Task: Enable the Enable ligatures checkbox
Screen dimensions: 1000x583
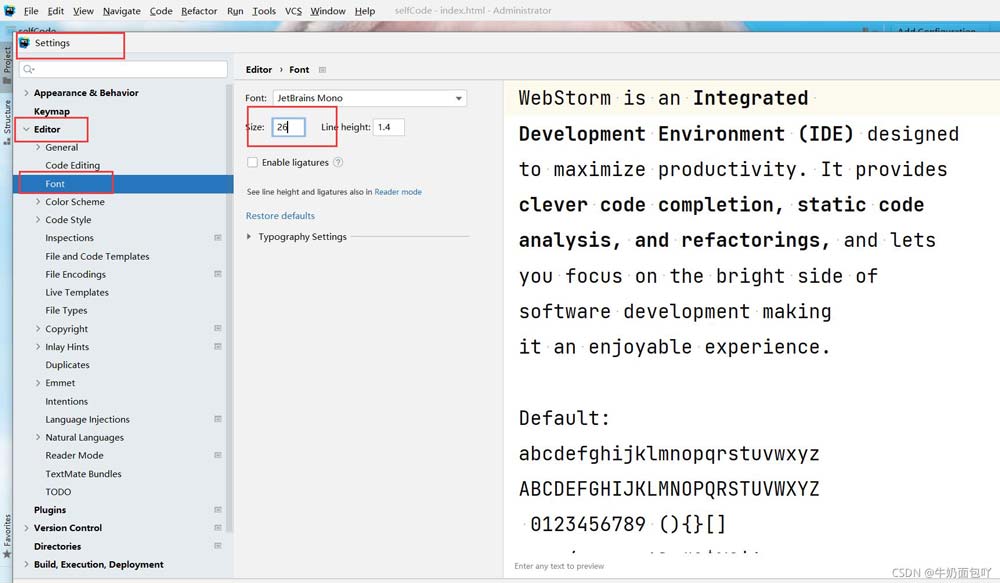Action: [253, 162]
